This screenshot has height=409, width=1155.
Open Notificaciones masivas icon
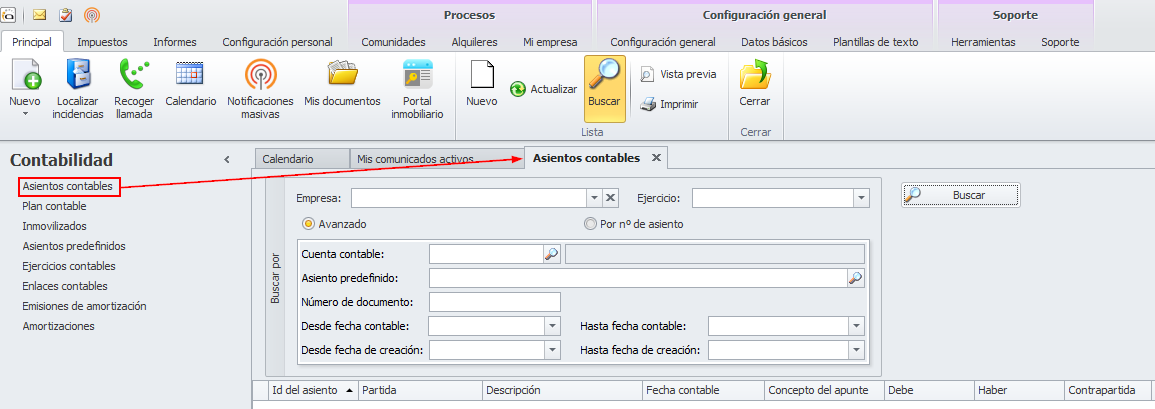tap(260, 74)
